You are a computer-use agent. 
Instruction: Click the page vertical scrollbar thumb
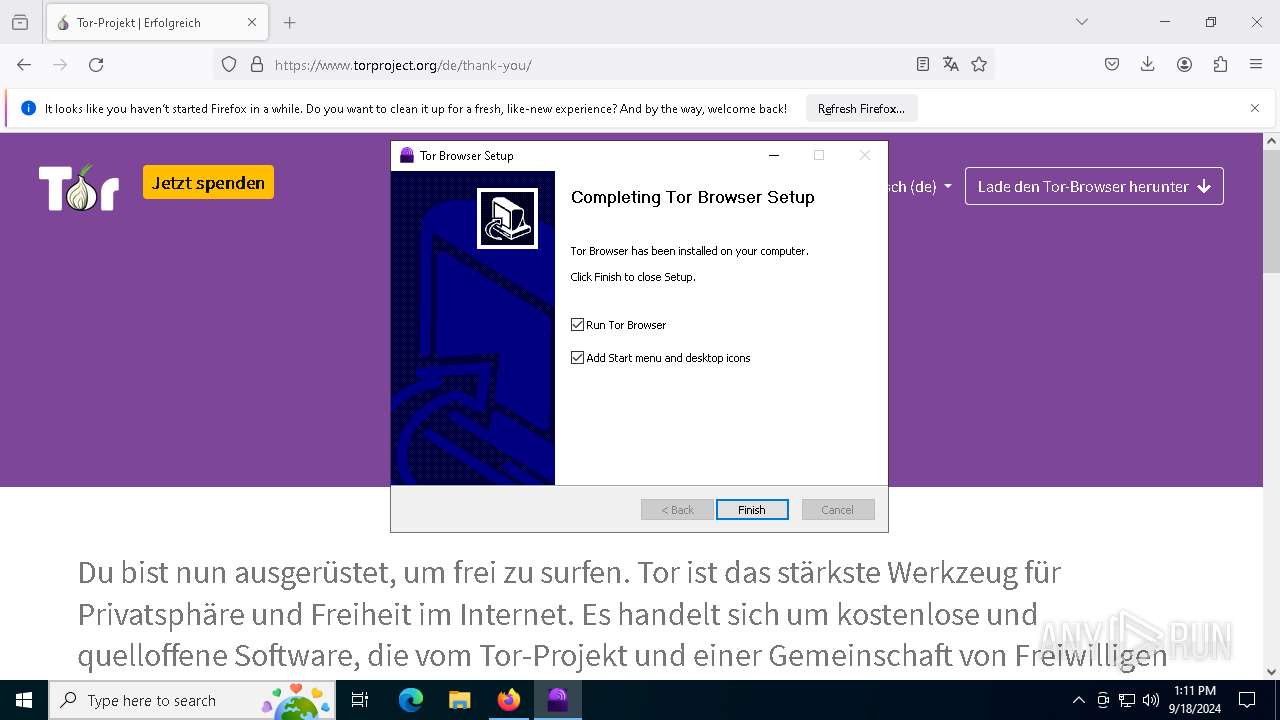coord(1271,211)
